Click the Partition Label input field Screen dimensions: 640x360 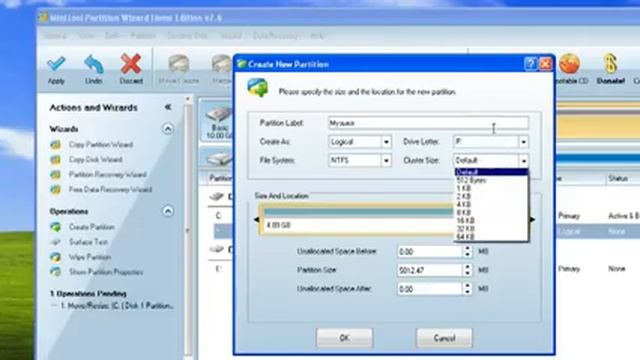point(428,123)
